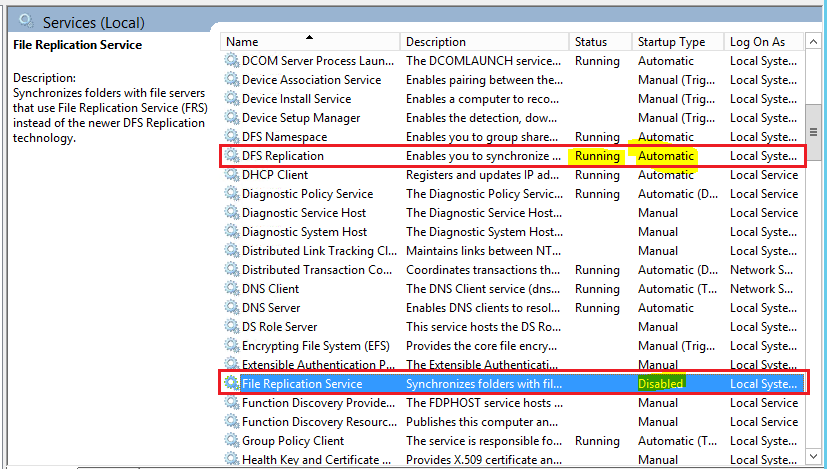Click the Services (Local) title text

click(x=93, y=23)
